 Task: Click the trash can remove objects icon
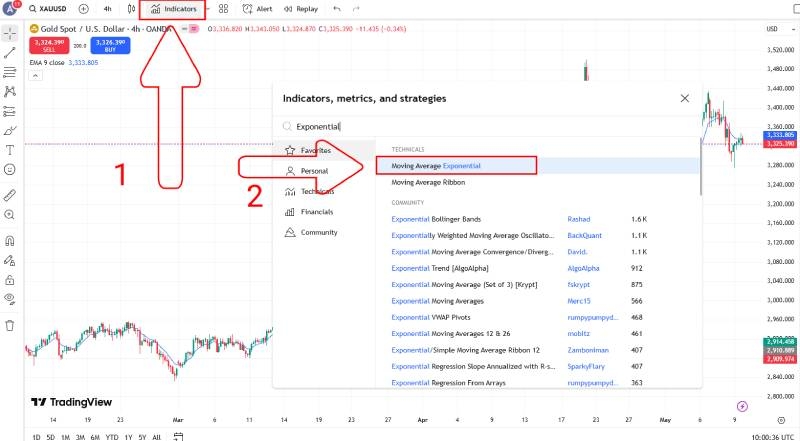click(10, 325)
